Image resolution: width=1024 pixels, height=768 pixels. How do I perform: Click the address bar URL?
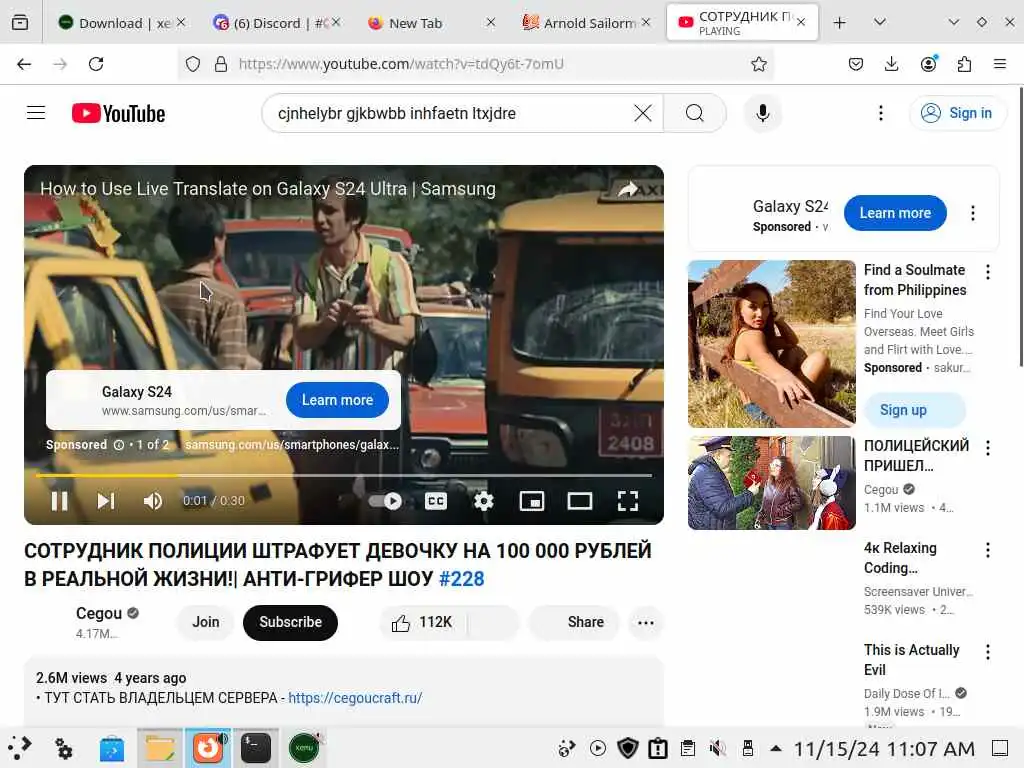click(x=402, y=64)
